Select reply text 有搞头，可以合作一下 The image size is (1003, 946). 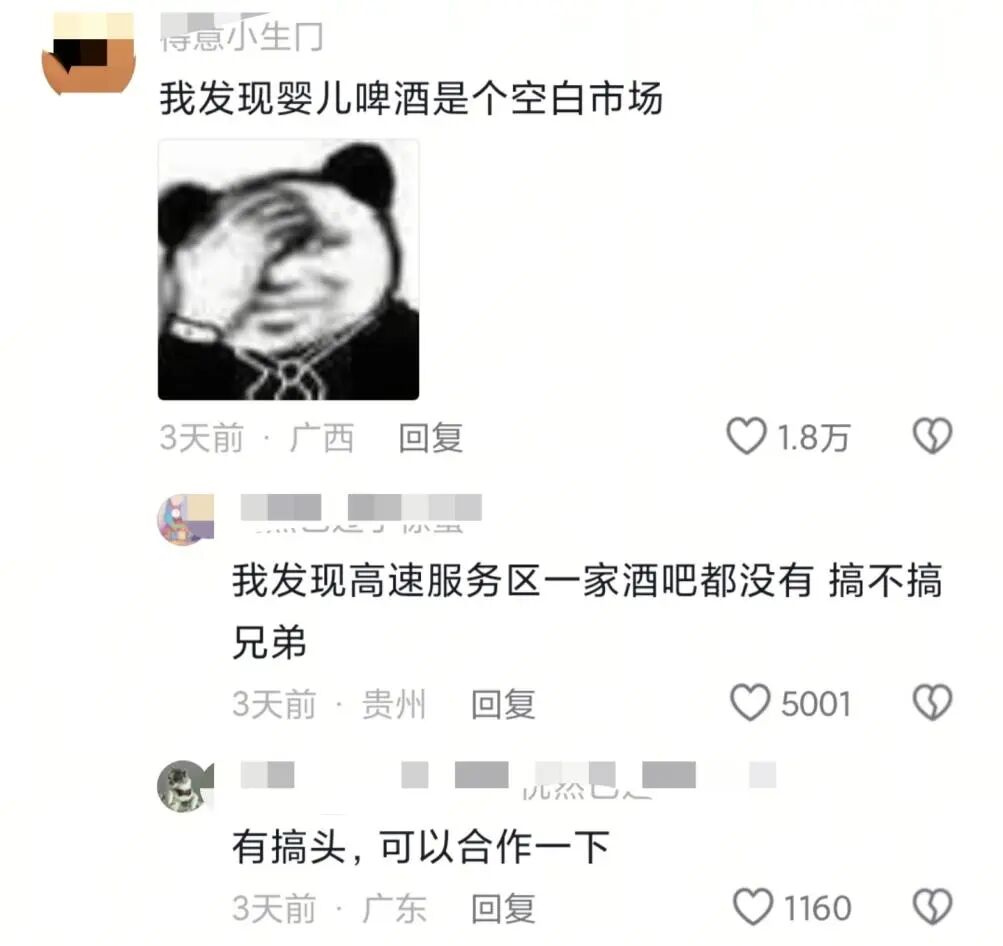point(421,846)
